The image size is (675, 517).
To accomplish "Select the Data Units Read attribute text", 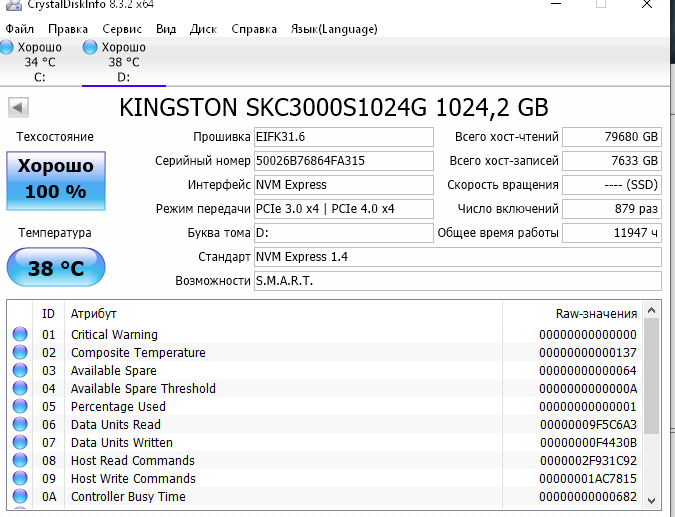I will pos(115,425).
